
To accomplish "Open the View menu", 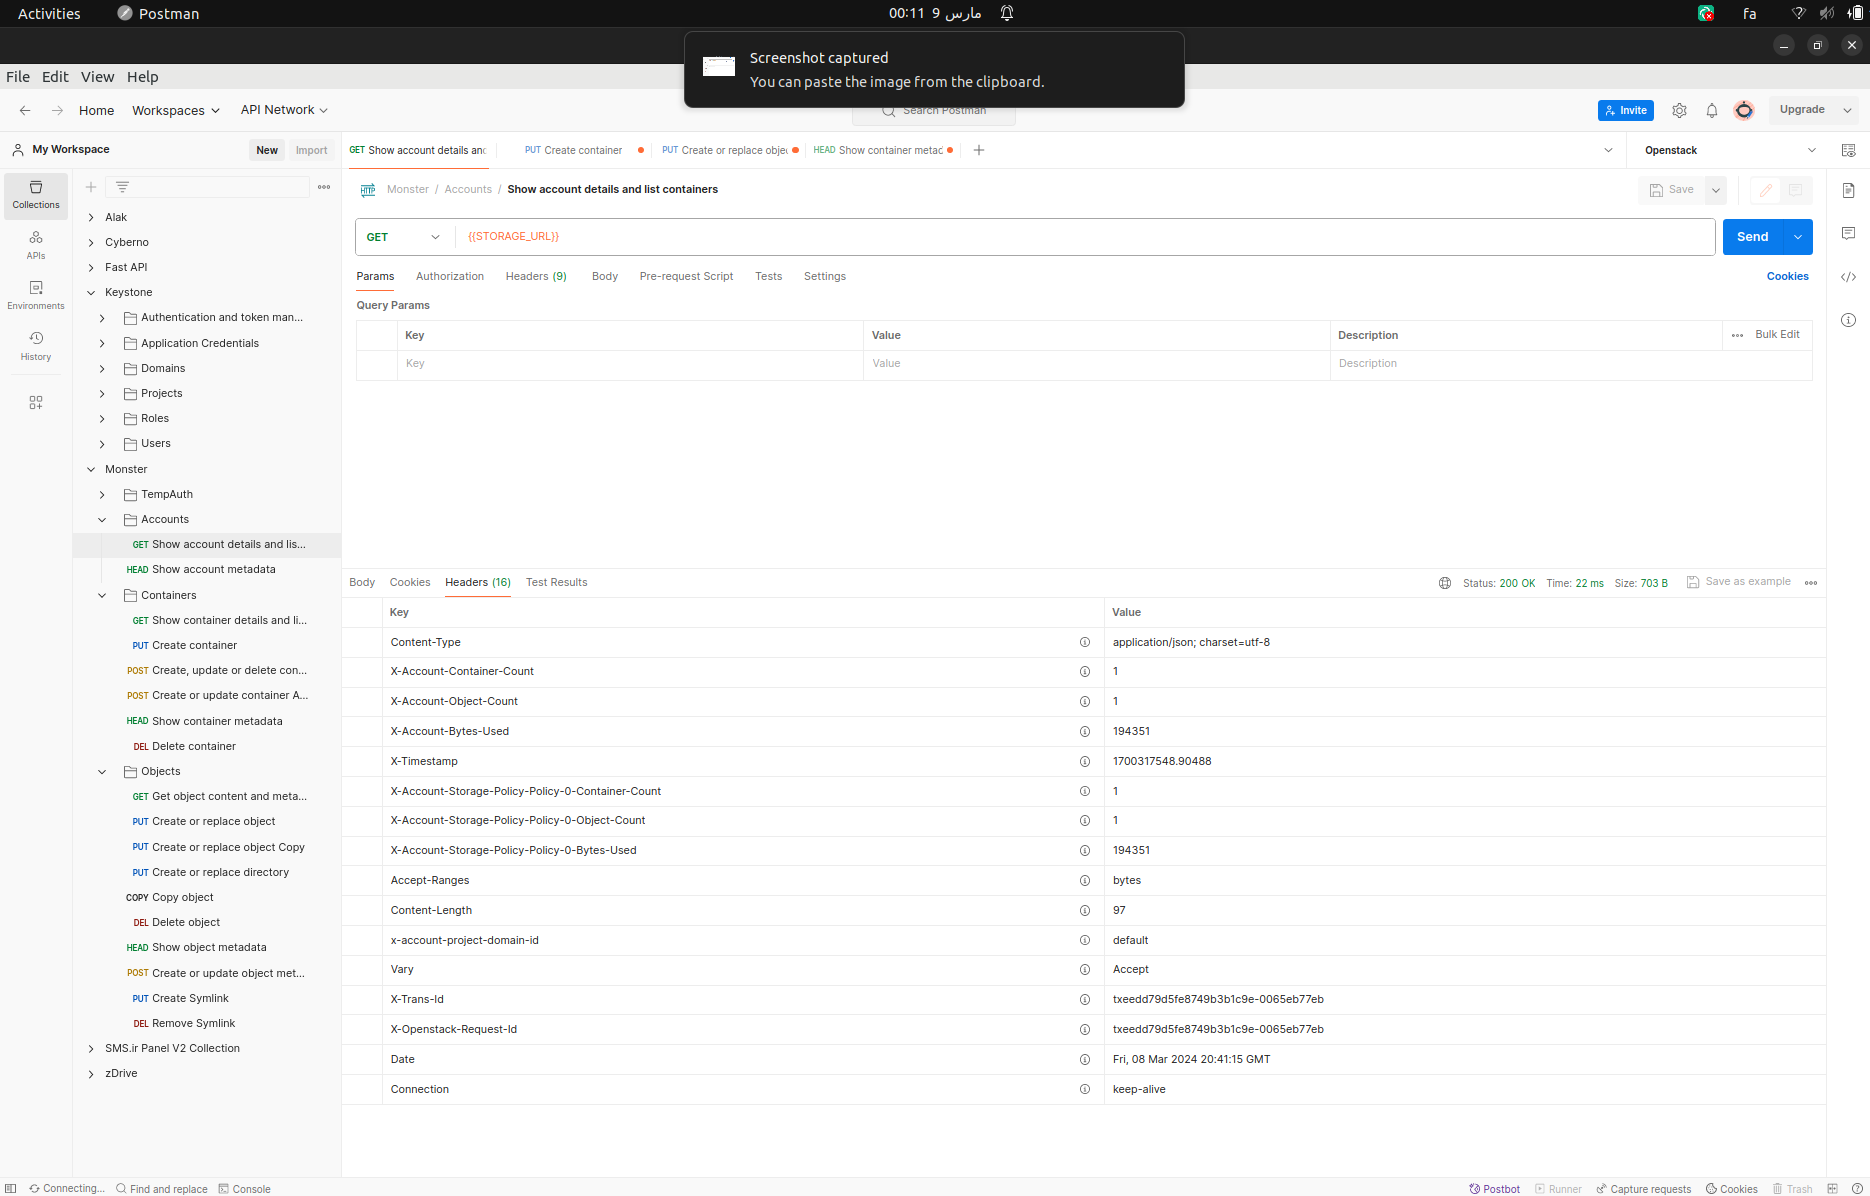I will point(97,77).
